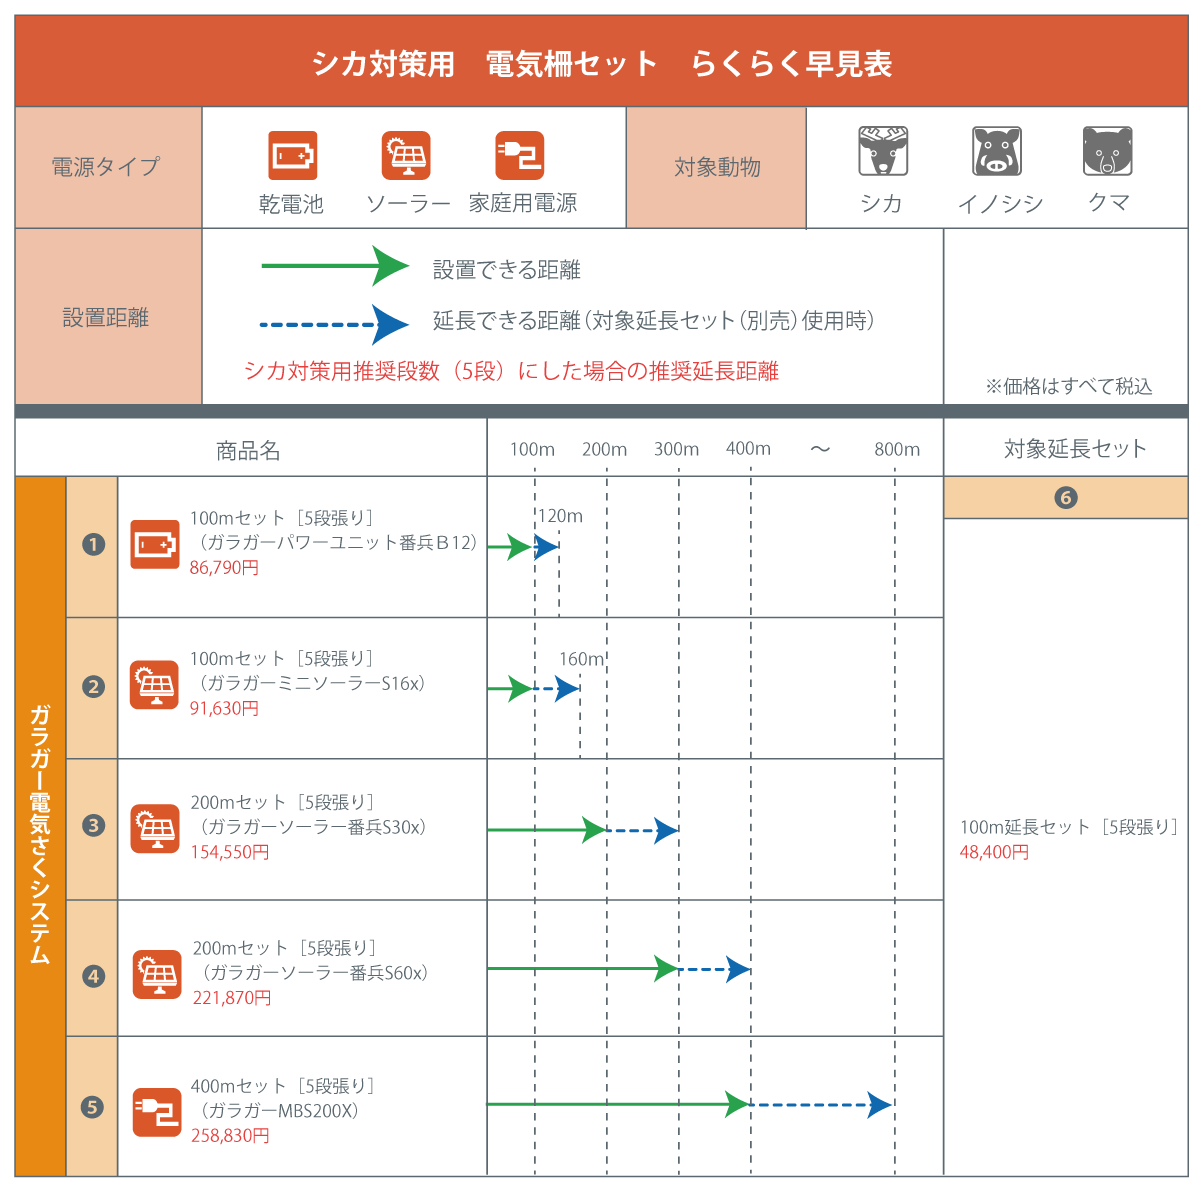The width and height of the screenshot is (1200, 1190).
Task: Click the extension set price 48,400円
Action: tap(994, 853)
